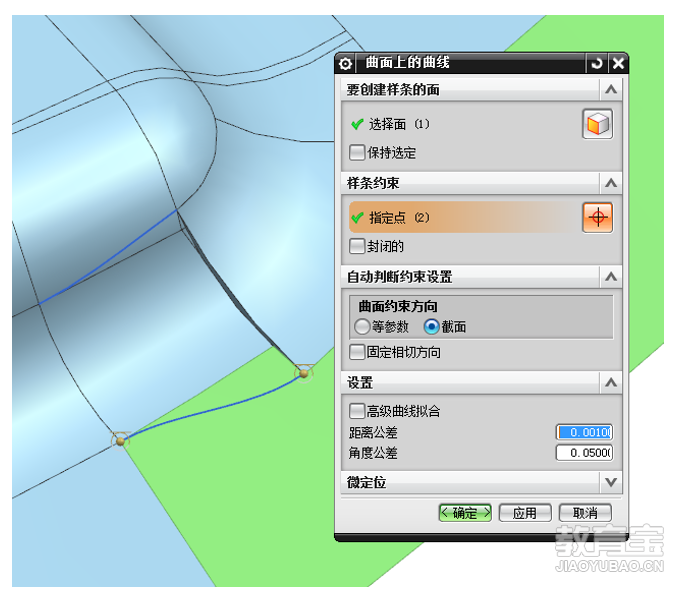Viewport: 685px width, 595px height.
Task: Toggle the 封闭的 checkbox
Action: pyautogui.click(x=357, y=246)
